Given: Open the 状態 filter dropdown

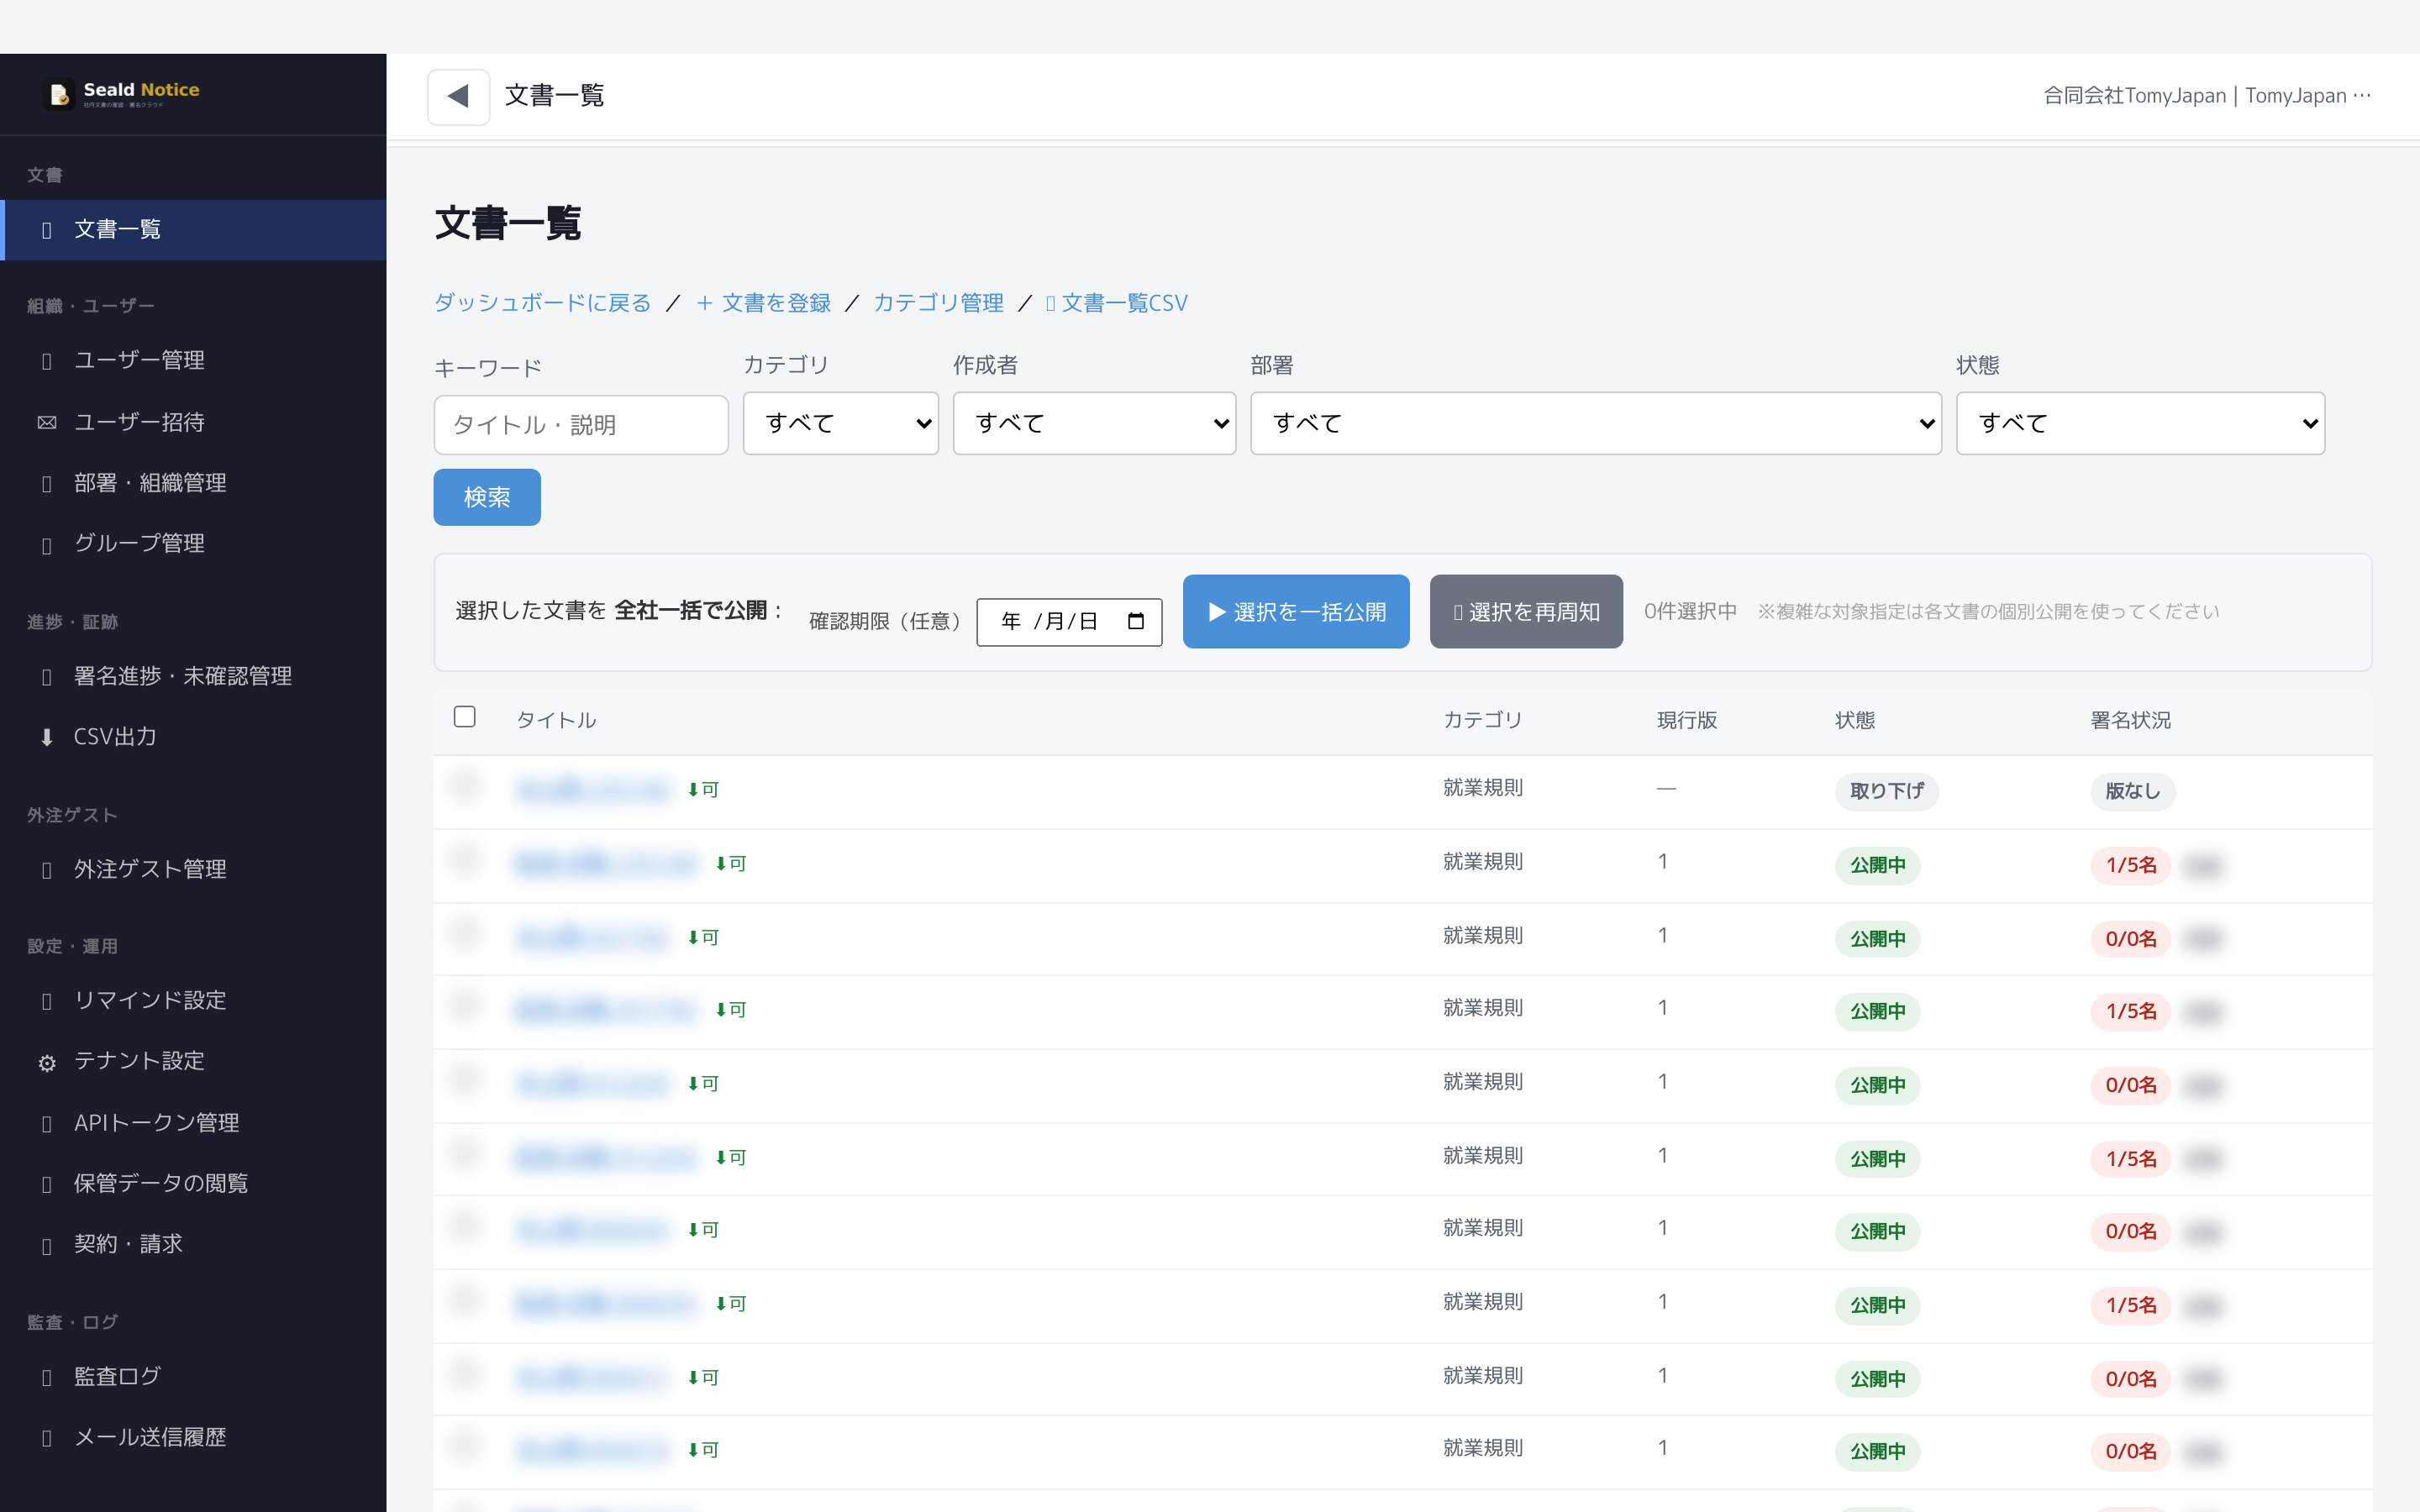Looking at the screenshot, I should [x=2140, y=423].
